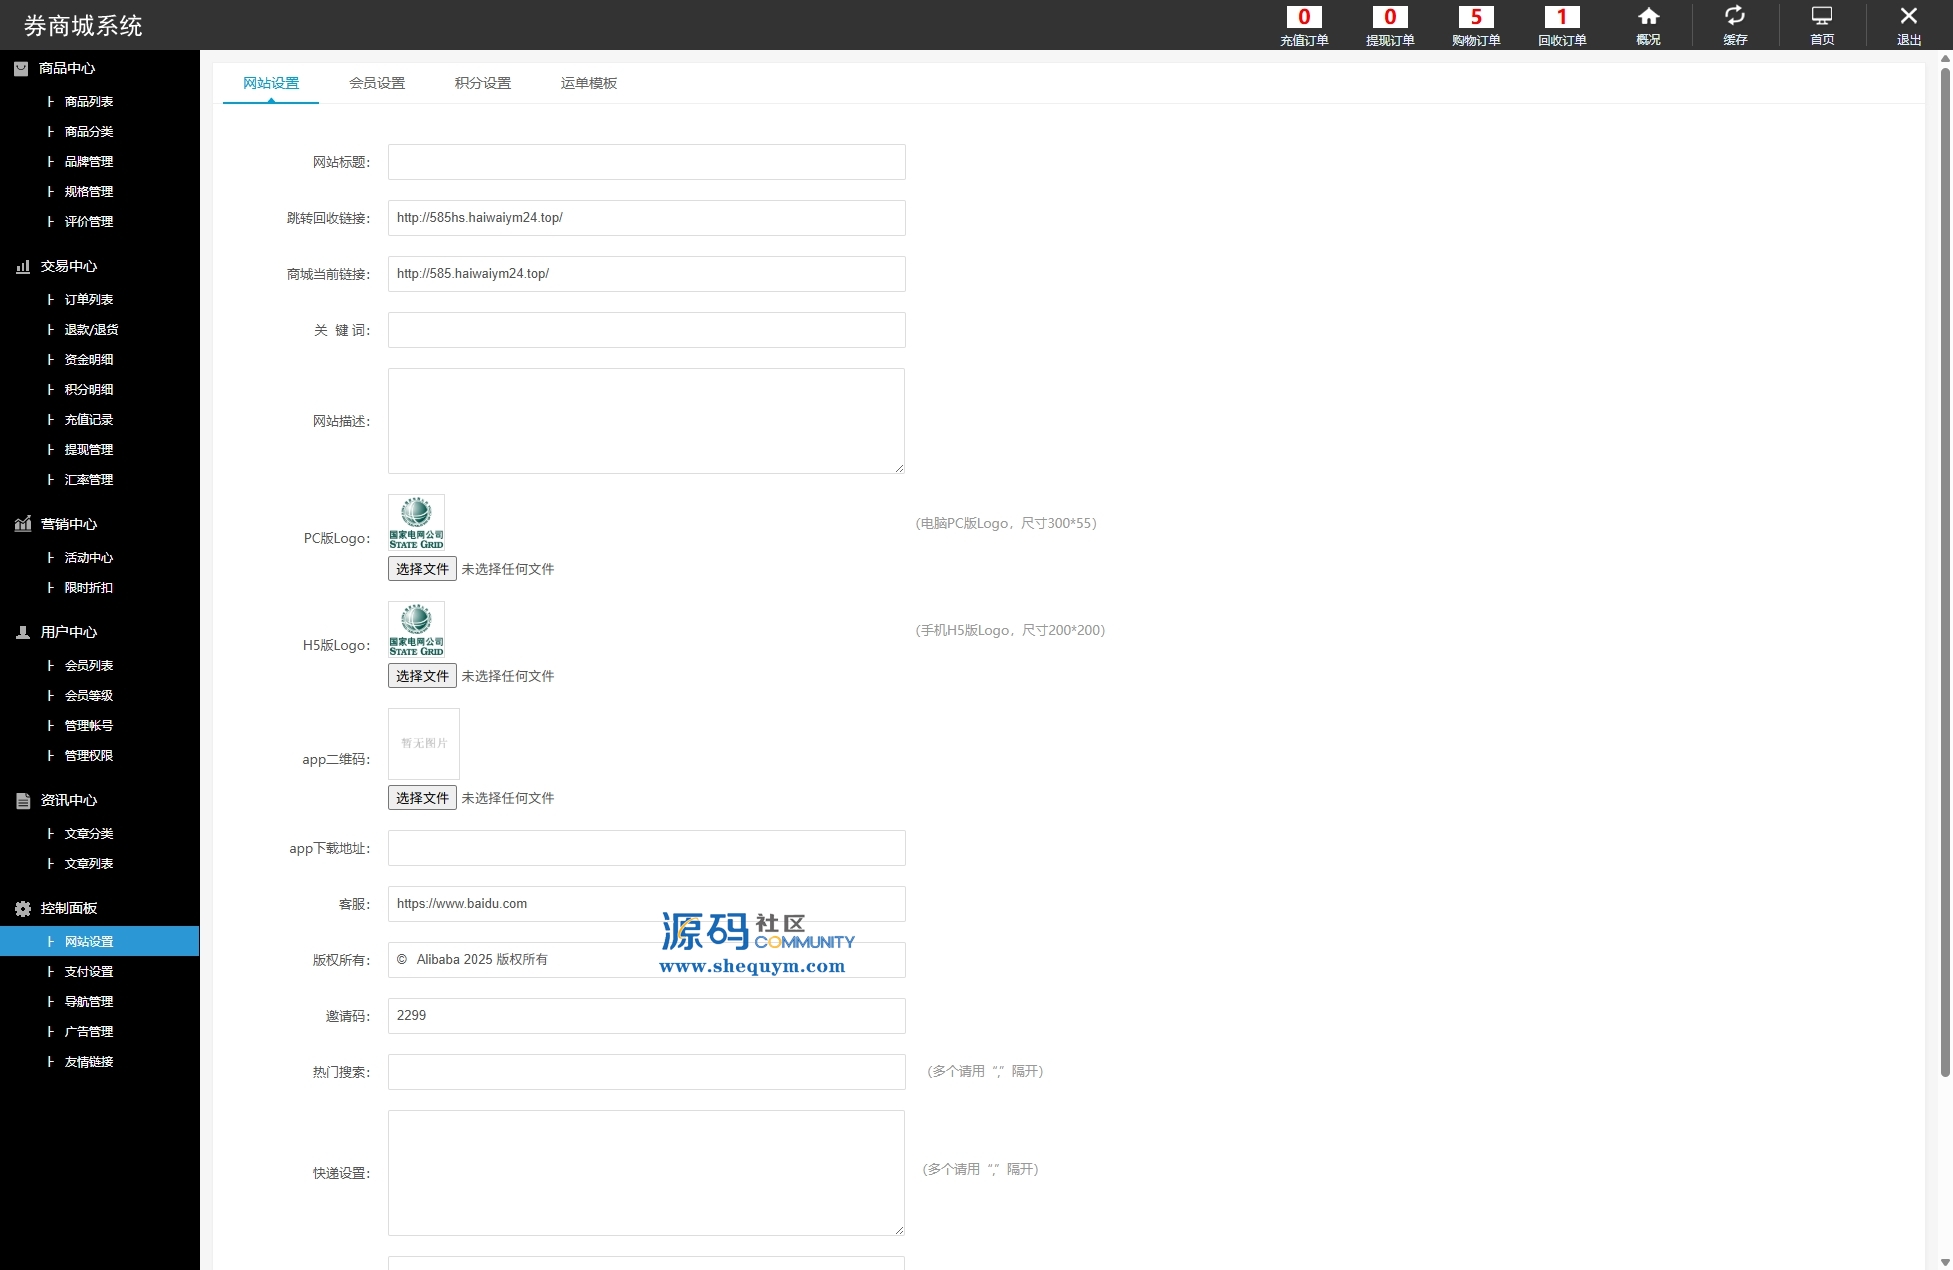
Task: Click the 网站标题 input field
Action: coord(646,162)
